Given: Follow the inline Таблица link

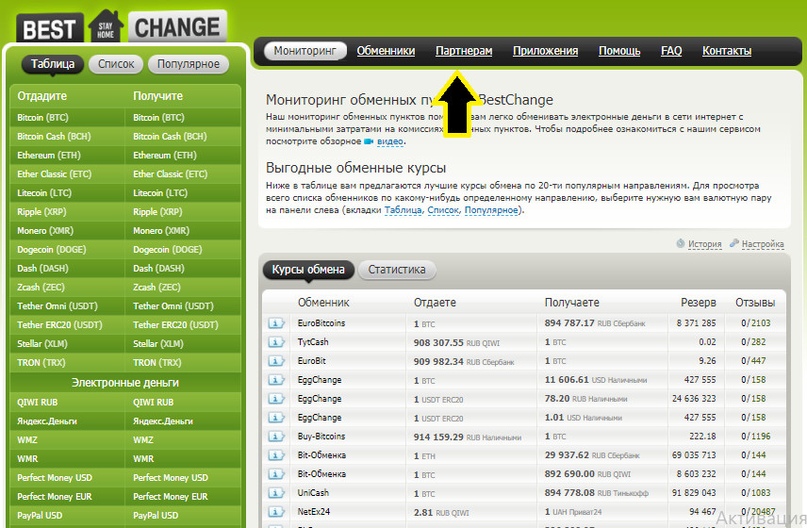Looking at the screenshot, I should [x=403, y=210].
